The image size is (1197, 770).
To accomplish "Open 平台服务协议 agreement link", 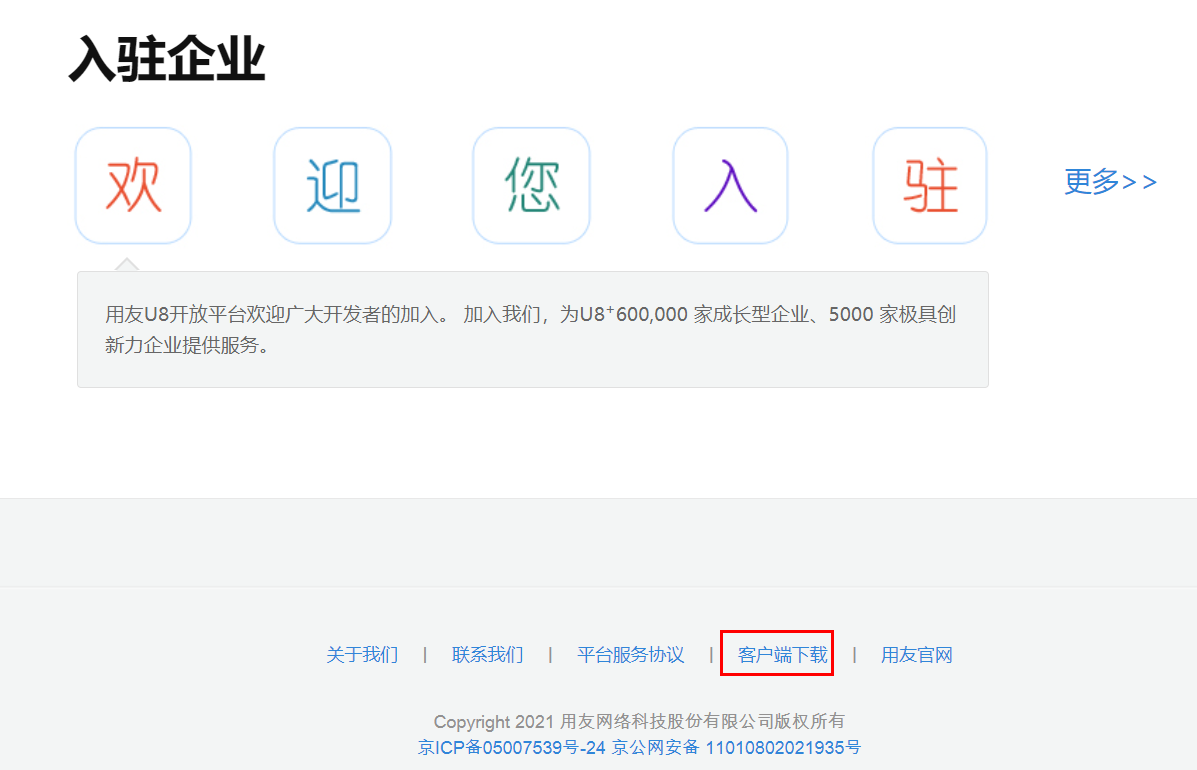I will [630, 655].
